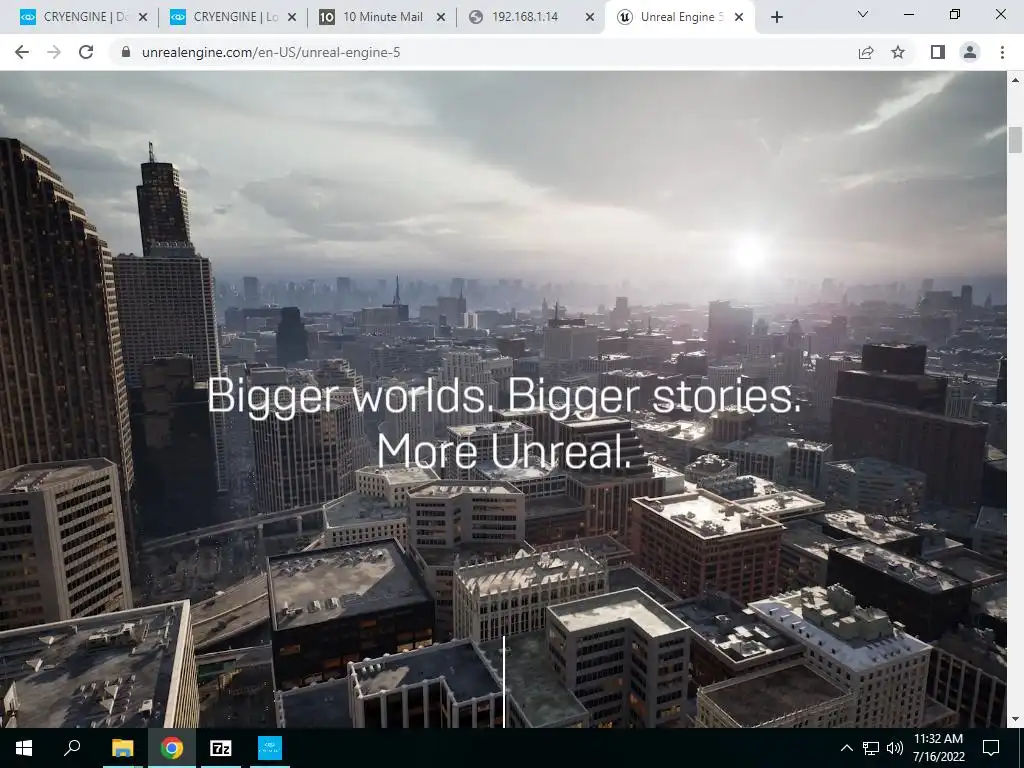The width and height of the screenshot is (1024, 768).
Task: Reload the Unreal Engine page
Action: (x=86, y=52)
